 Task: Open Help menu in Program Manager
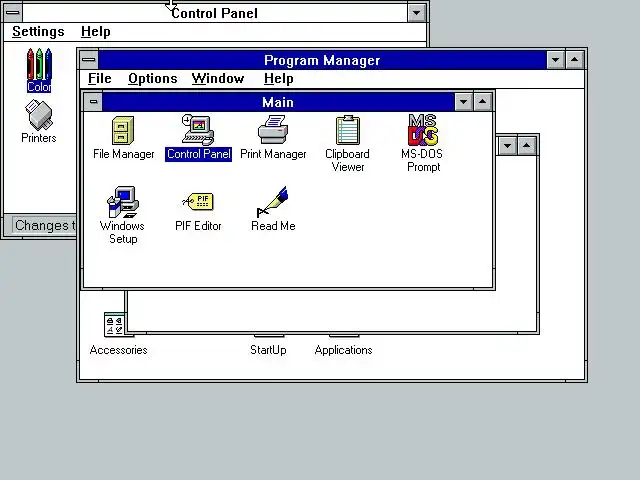(x=279, y=78)
